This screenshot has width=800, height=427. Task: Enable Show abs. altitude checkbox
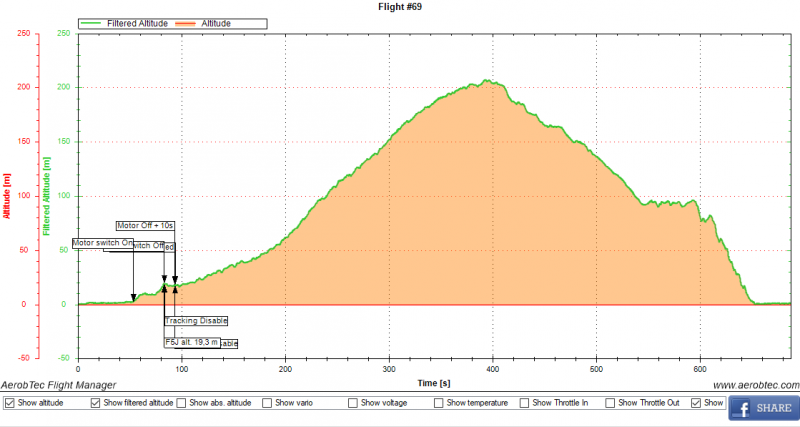[182, 403]
